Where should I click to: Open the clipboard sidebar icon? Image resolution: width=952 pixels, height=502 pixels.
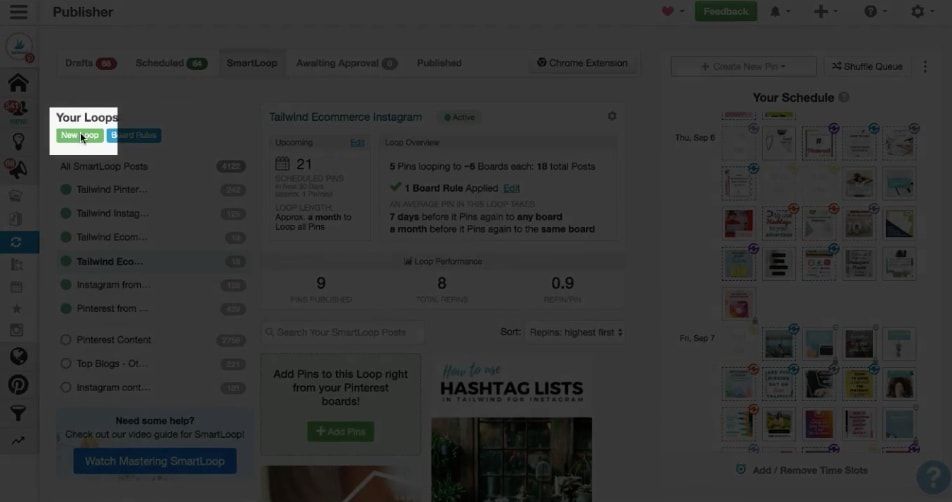16,219
